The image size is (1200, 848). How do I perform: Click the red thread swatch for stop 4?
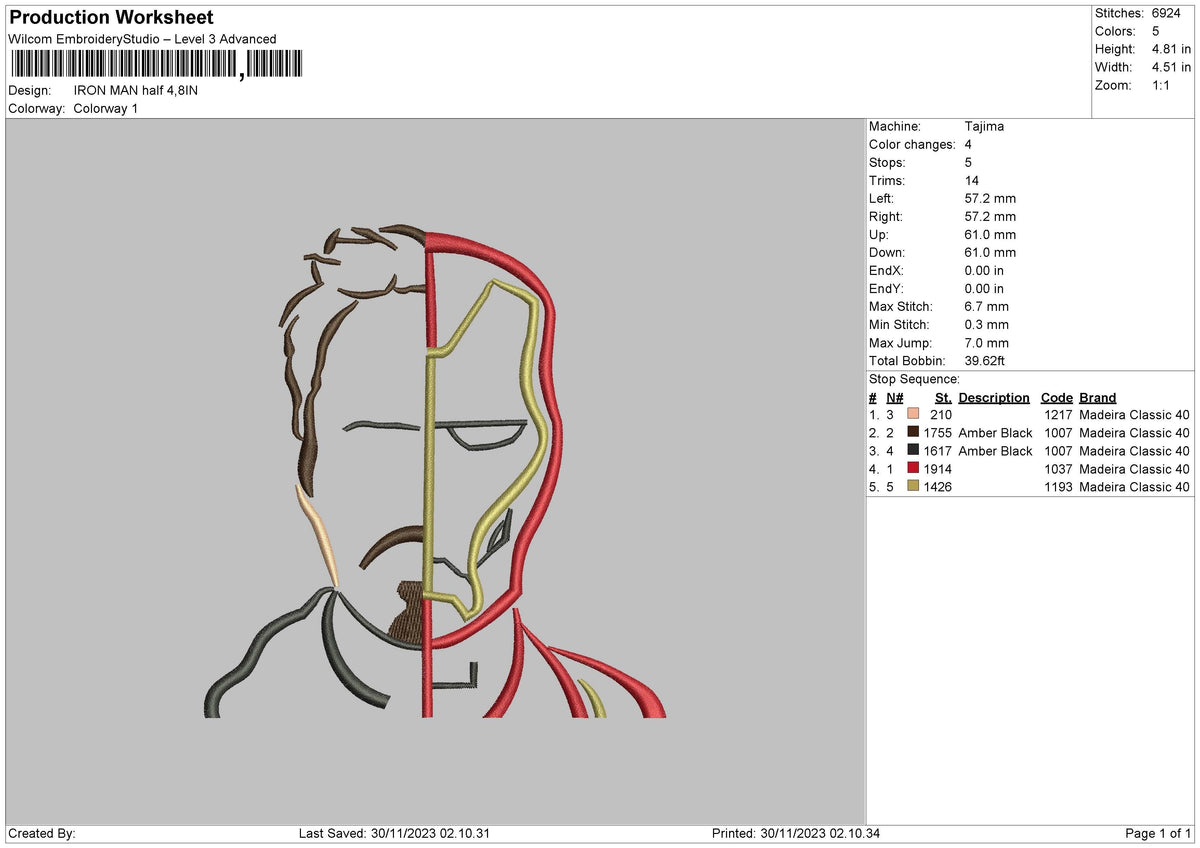913,469
